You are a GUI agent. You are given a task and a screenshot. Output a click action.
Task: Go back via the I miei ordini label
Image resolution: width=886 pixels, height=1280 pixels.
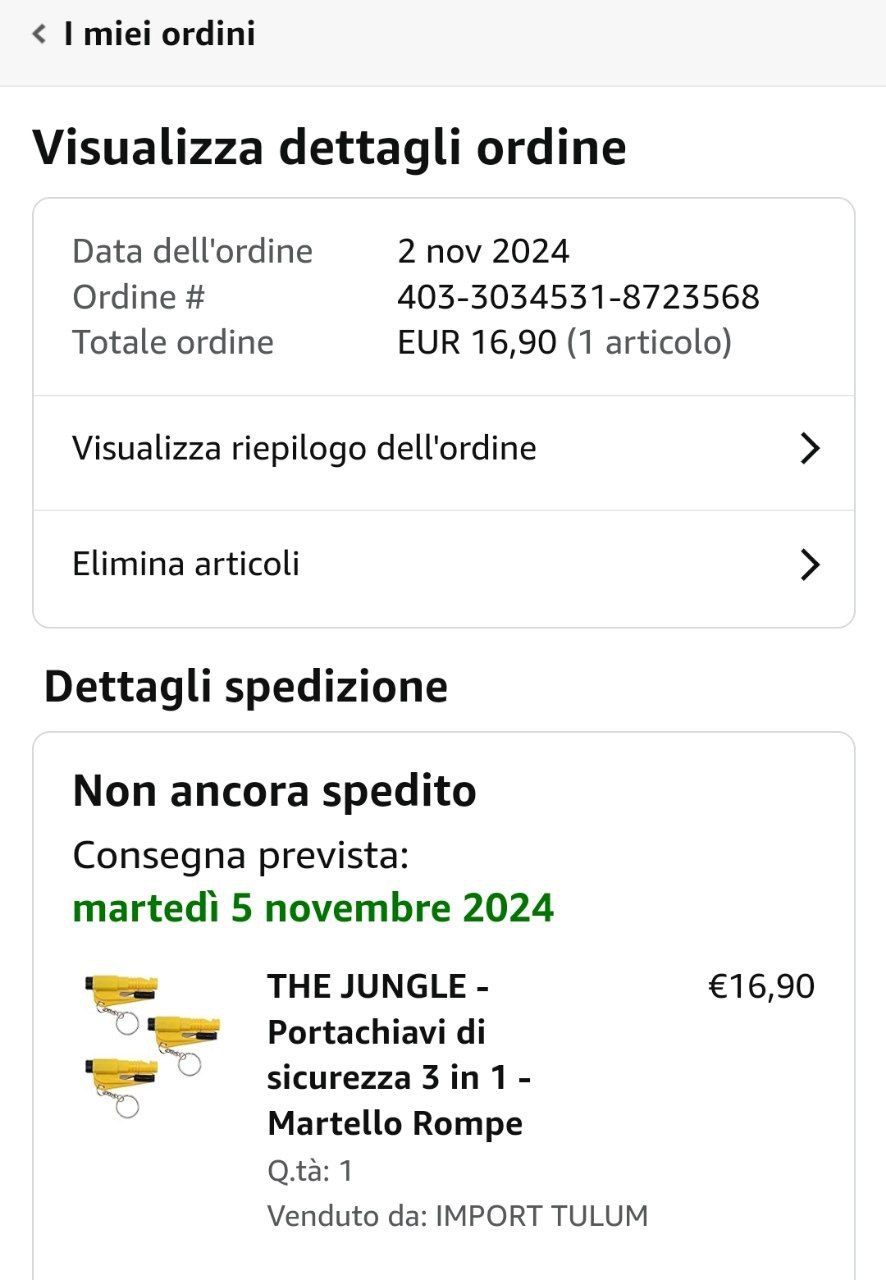[x=159, y=34]
